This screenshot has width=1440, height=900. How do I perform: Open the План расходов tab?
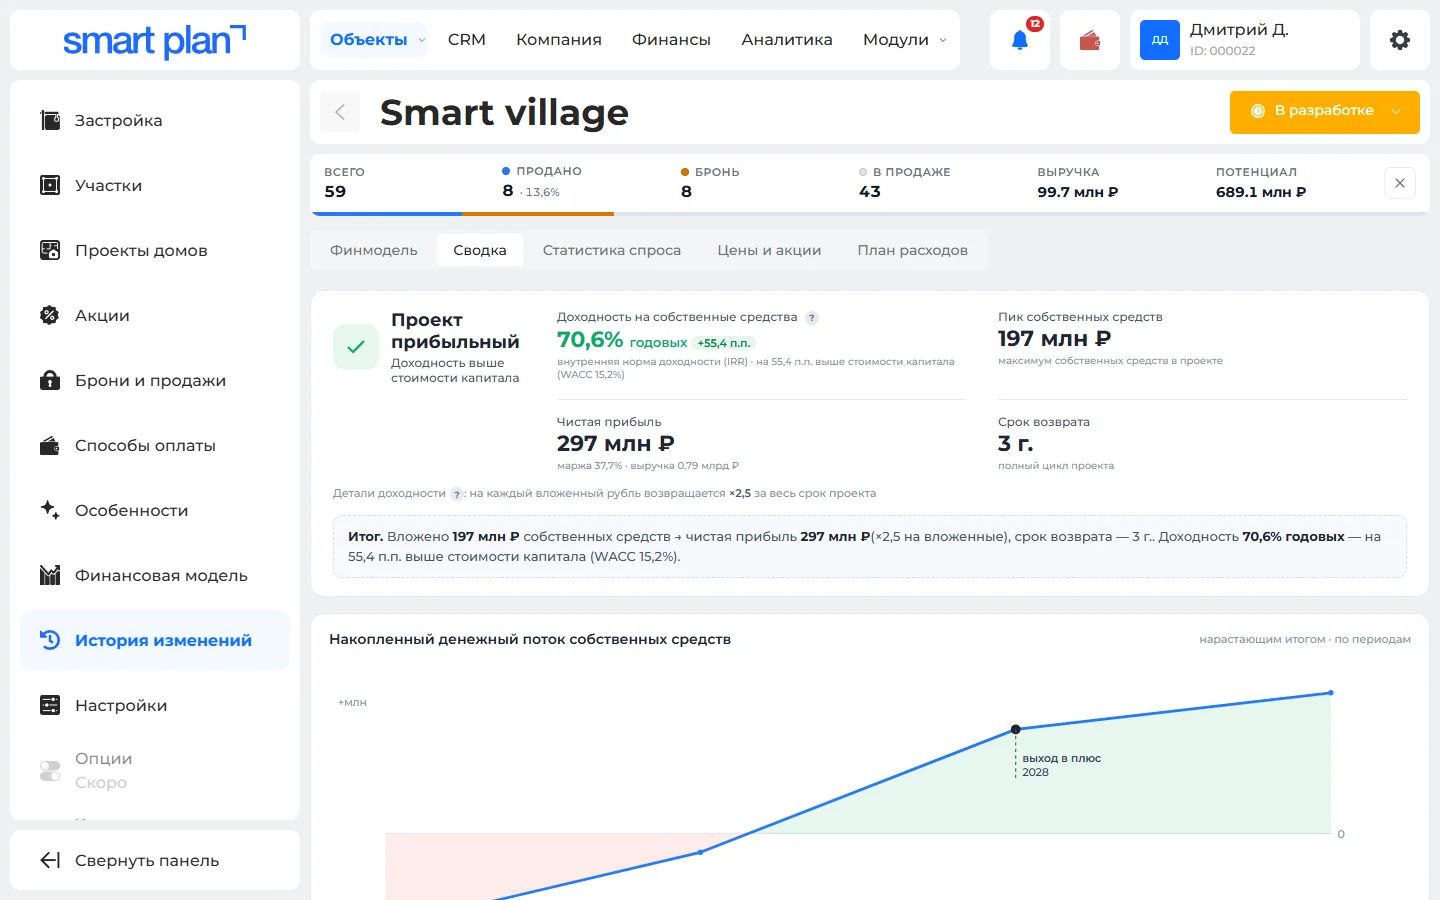click(912, 250)
